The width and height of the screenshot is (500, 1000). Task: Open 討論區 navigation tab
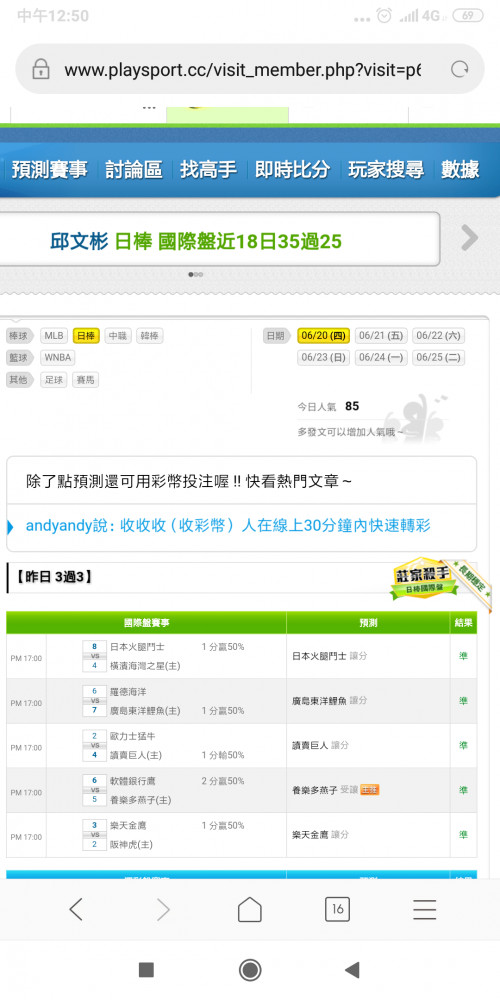pyautogui.click(x=134, y=169)
